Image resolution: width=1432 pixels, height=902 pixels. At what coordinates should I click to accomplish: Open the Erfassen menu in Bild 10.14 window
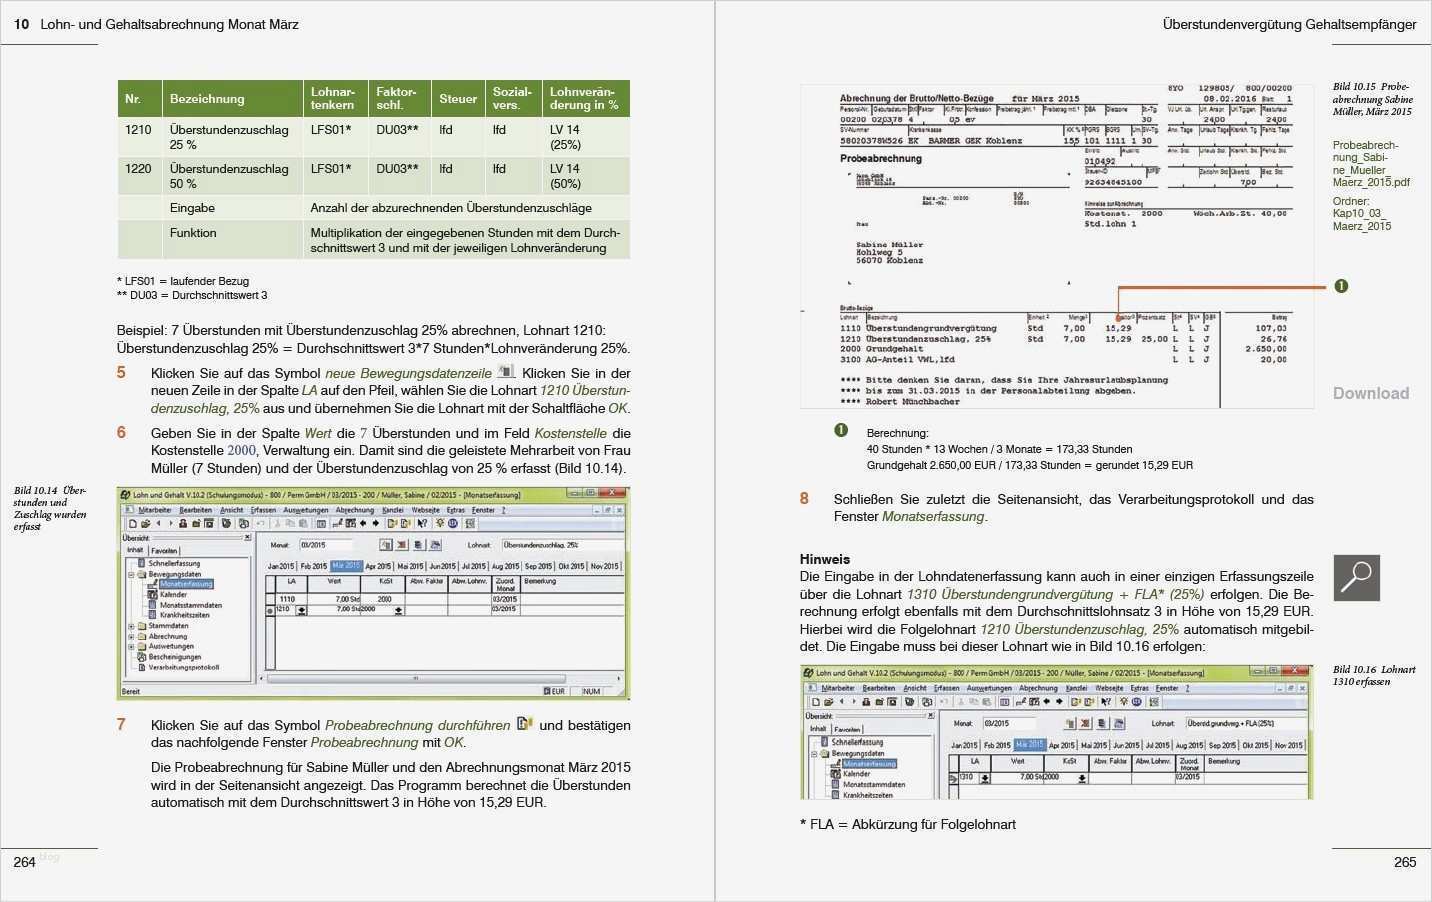pyautogui.click(x=263, y=510)
